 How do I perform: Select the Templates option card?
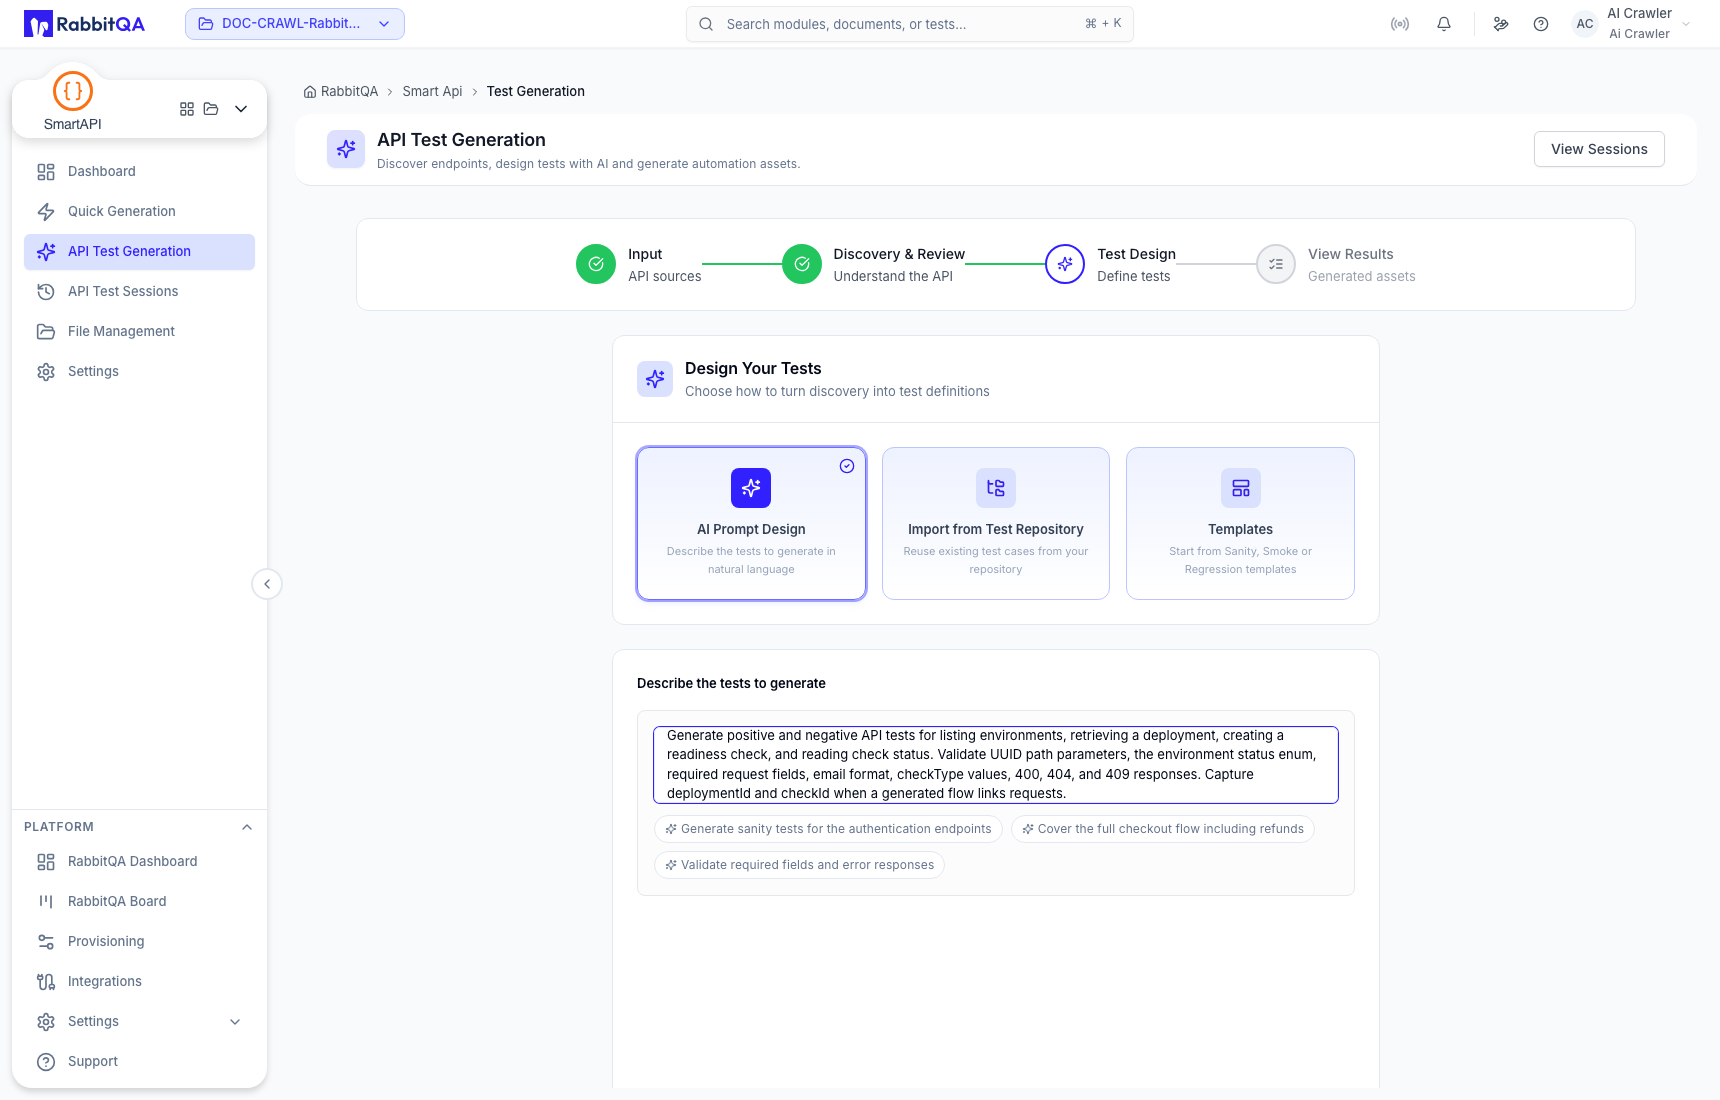pyautogui.click(x=1241, y=524)
